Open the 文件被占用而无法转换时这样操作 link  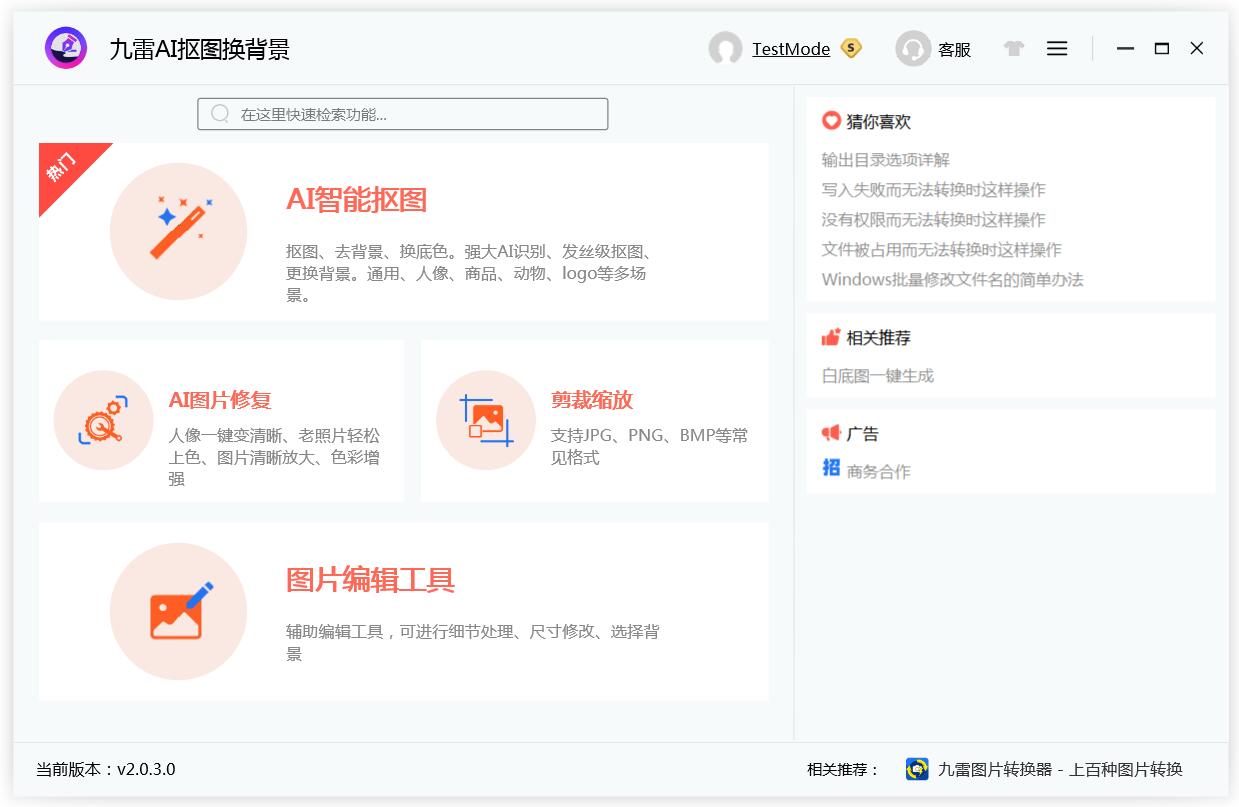coord(942,250)
